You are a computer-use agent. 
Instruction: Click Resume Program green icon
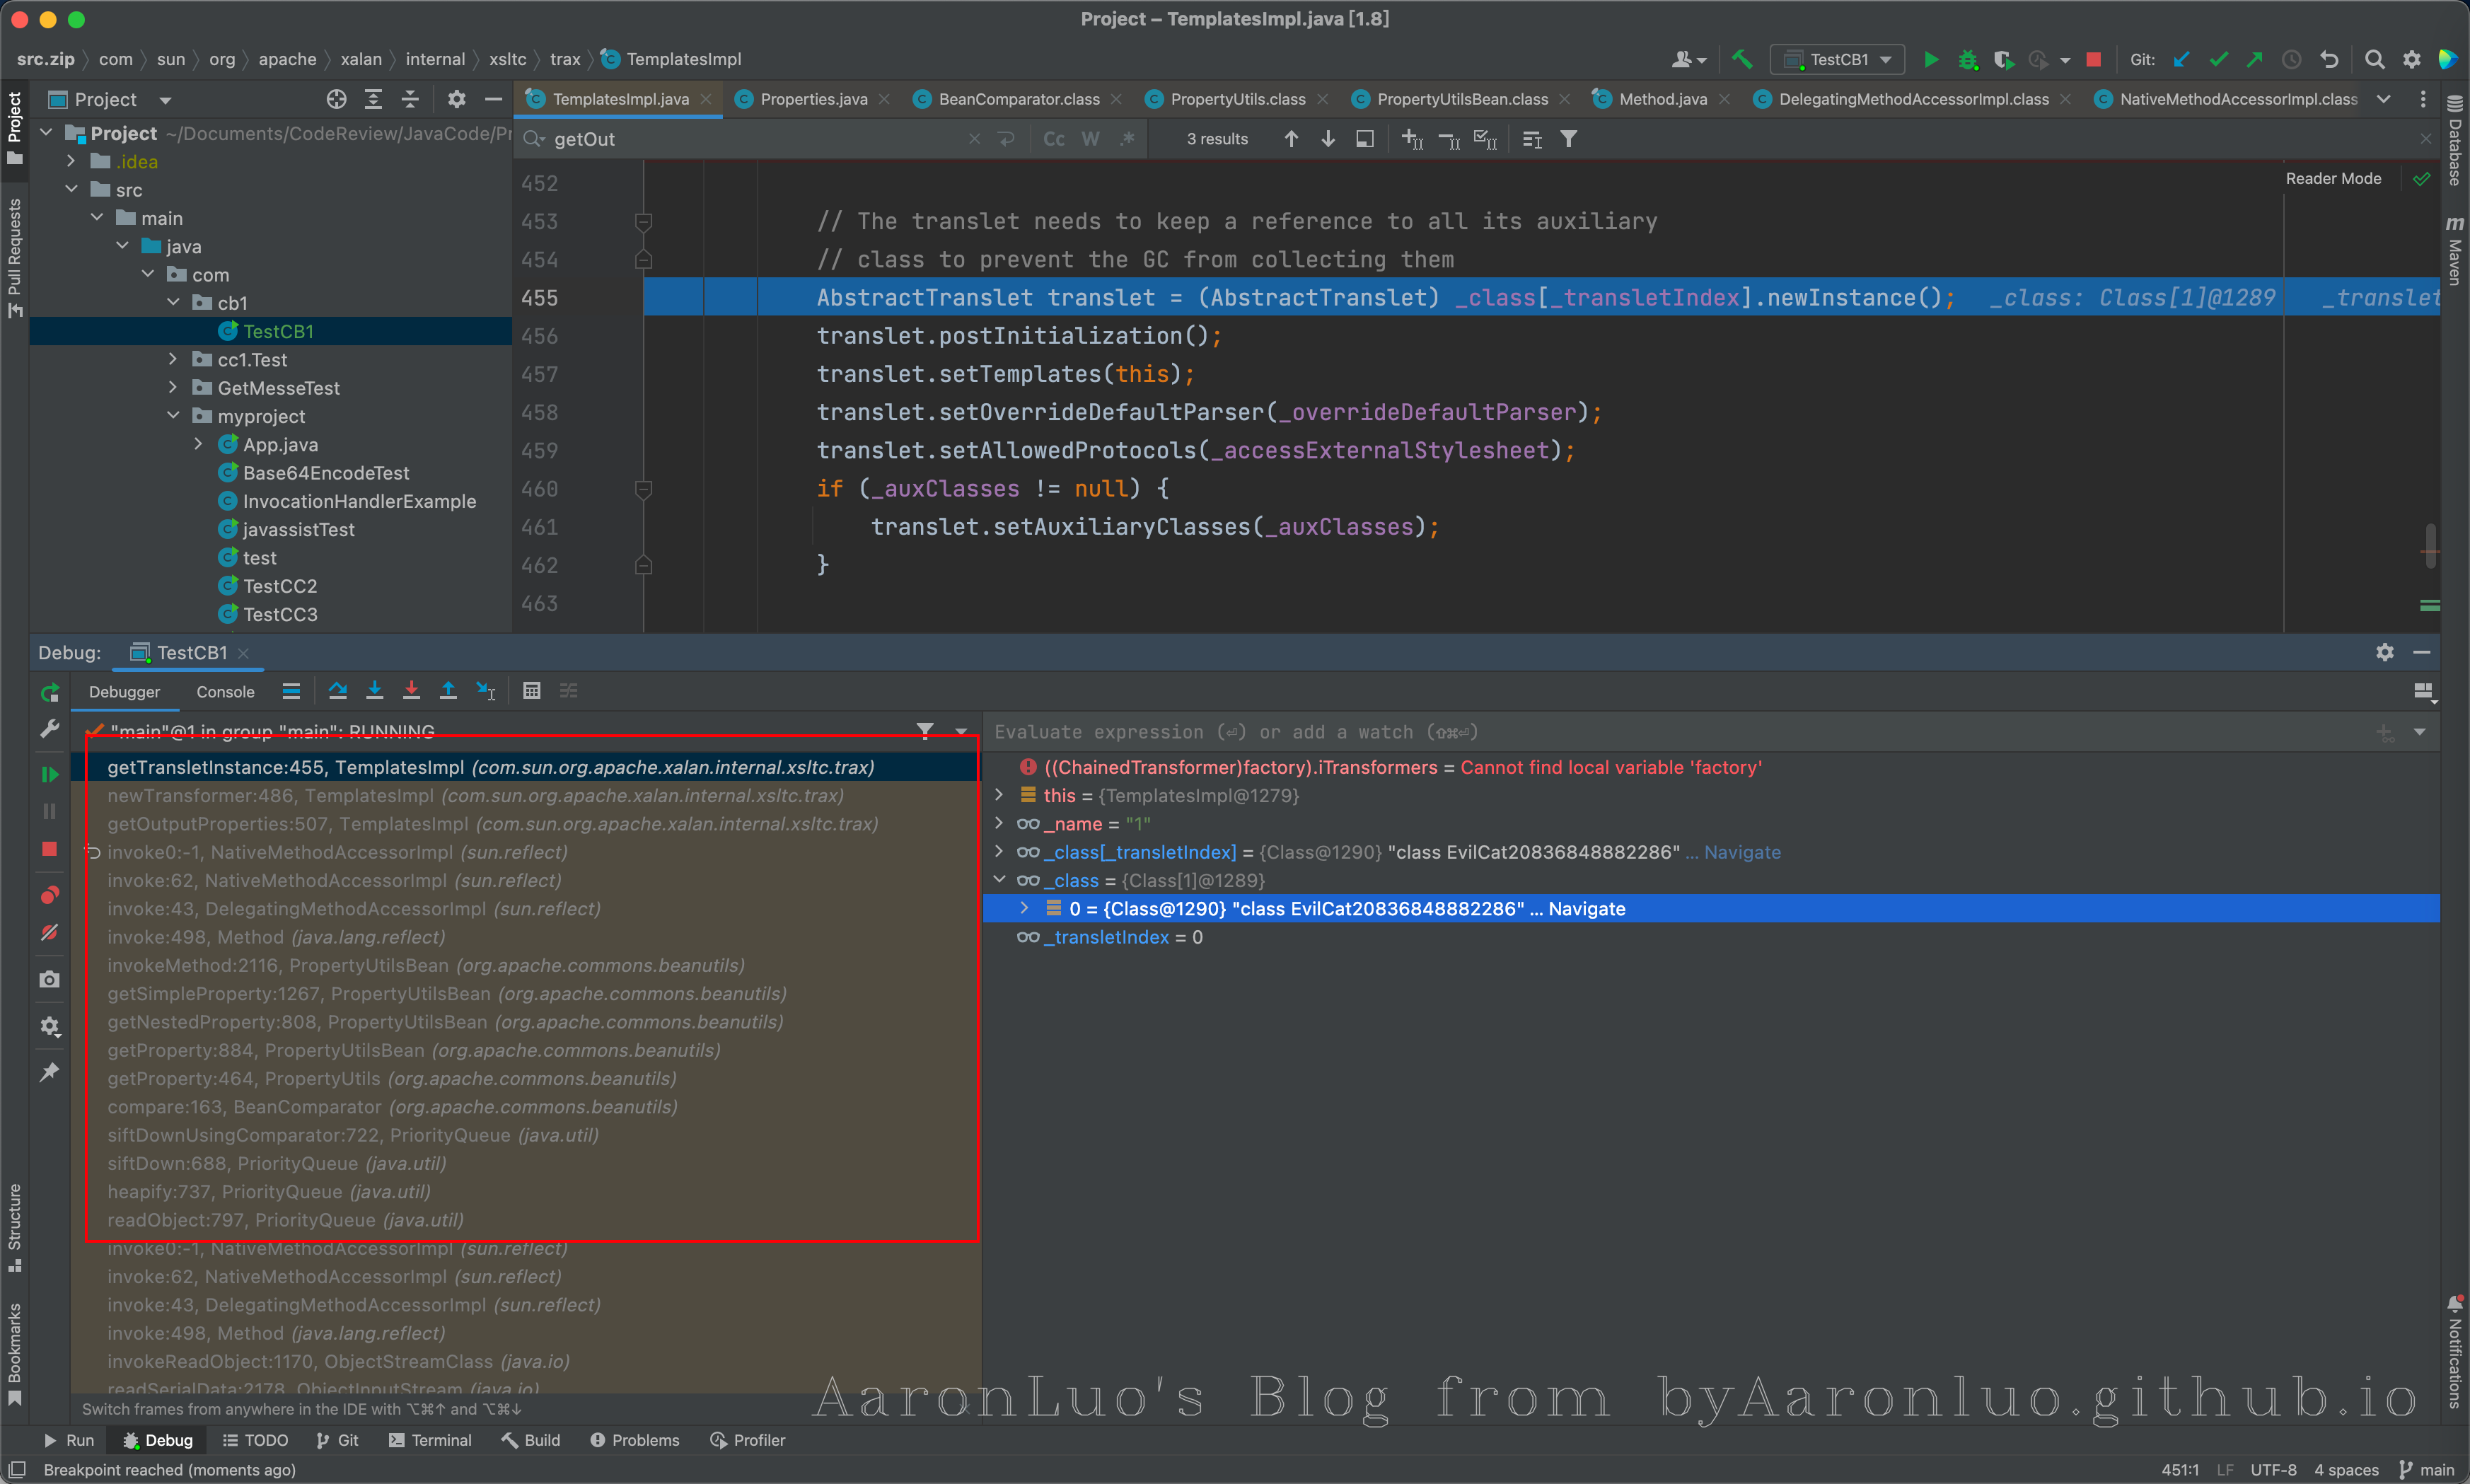tap(49, 774)
